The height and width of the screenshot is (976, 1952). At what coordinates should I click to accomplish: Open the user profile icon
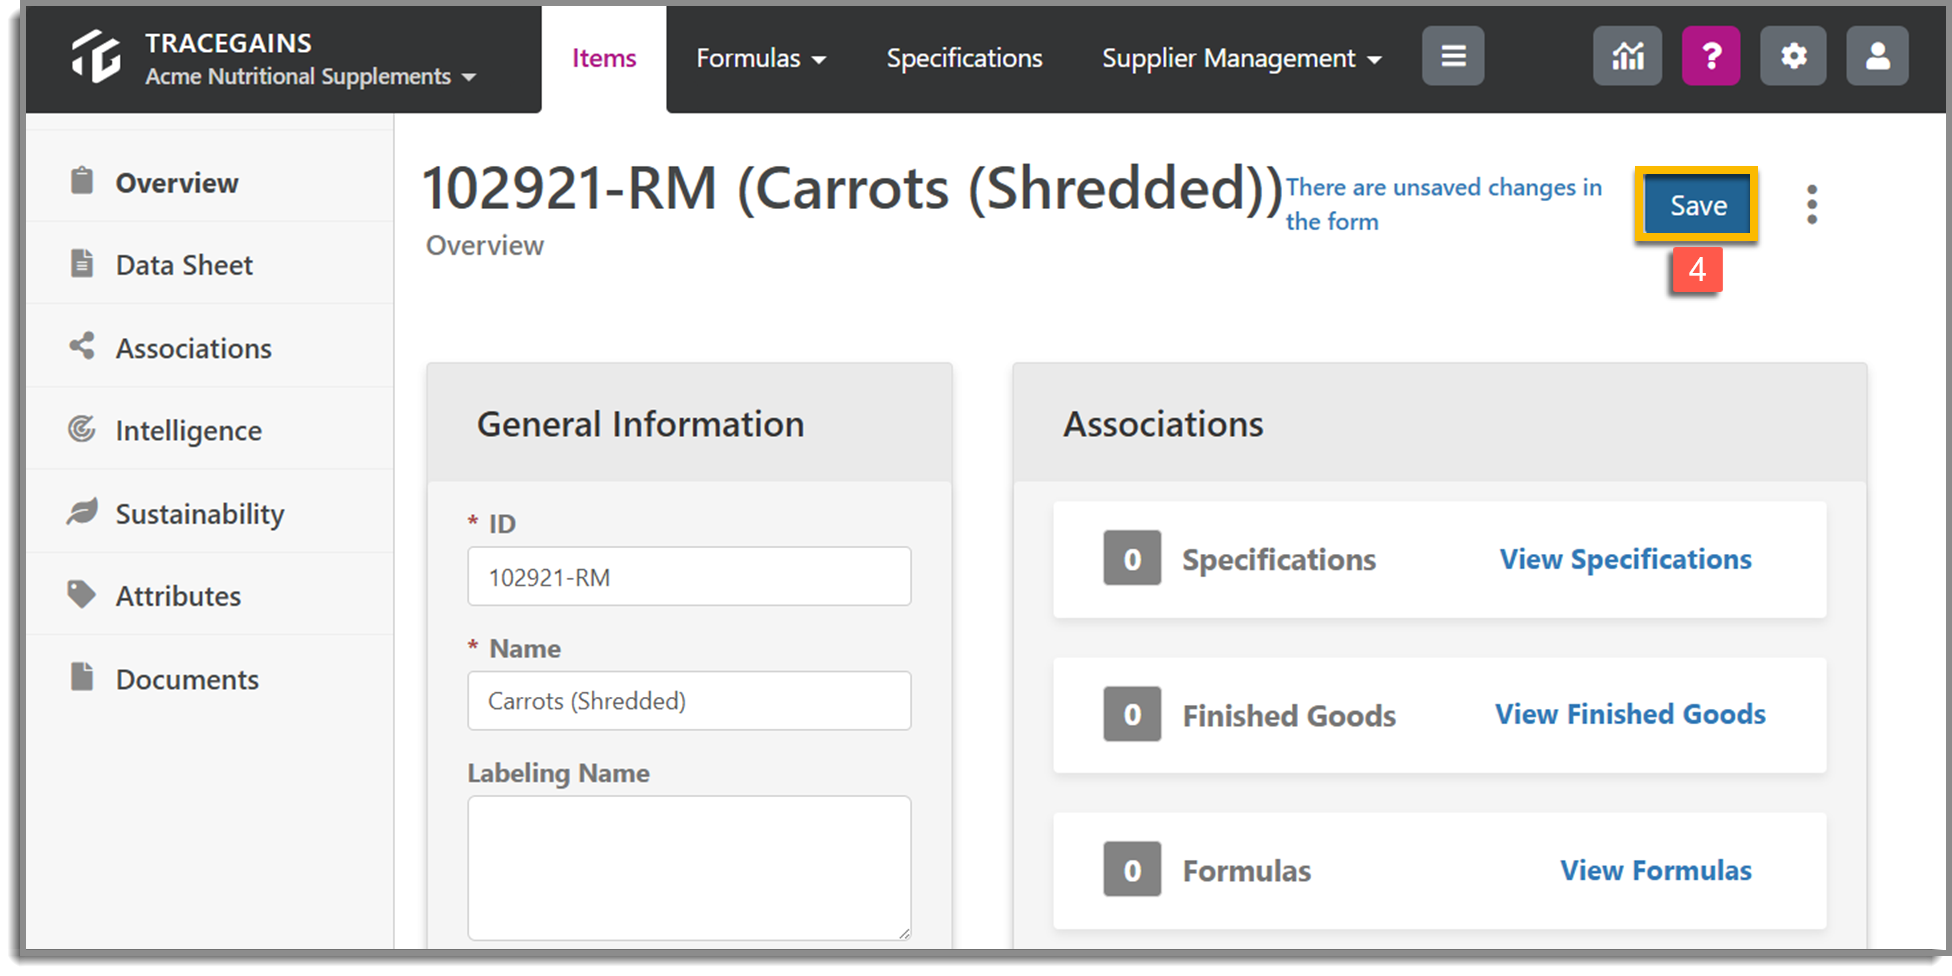point(1877,56)
